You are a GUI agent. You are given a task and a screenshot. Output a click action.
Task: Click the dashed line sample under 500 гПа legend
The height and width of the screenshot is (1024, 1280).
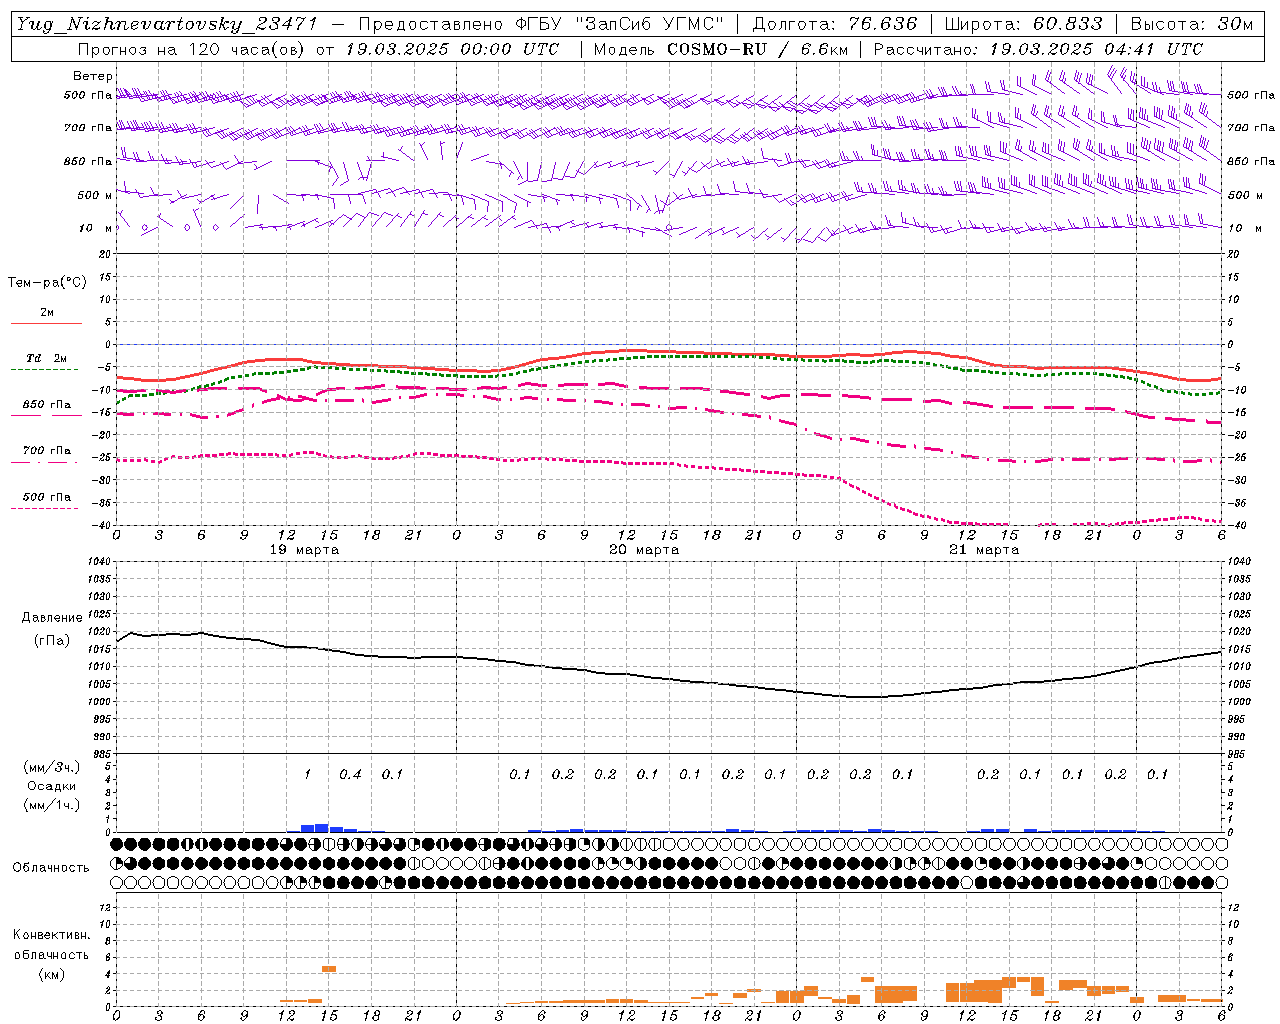tap(45, 508)
